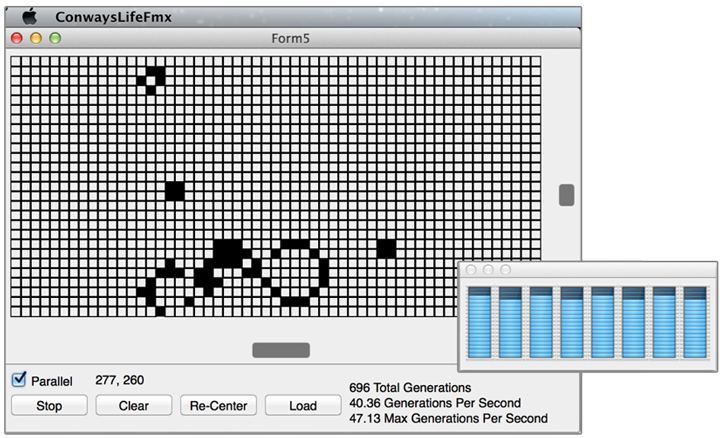Viewport: 720px width, 438px height.
Task: Click the last CPU core bar
Action: click(695, 322)
